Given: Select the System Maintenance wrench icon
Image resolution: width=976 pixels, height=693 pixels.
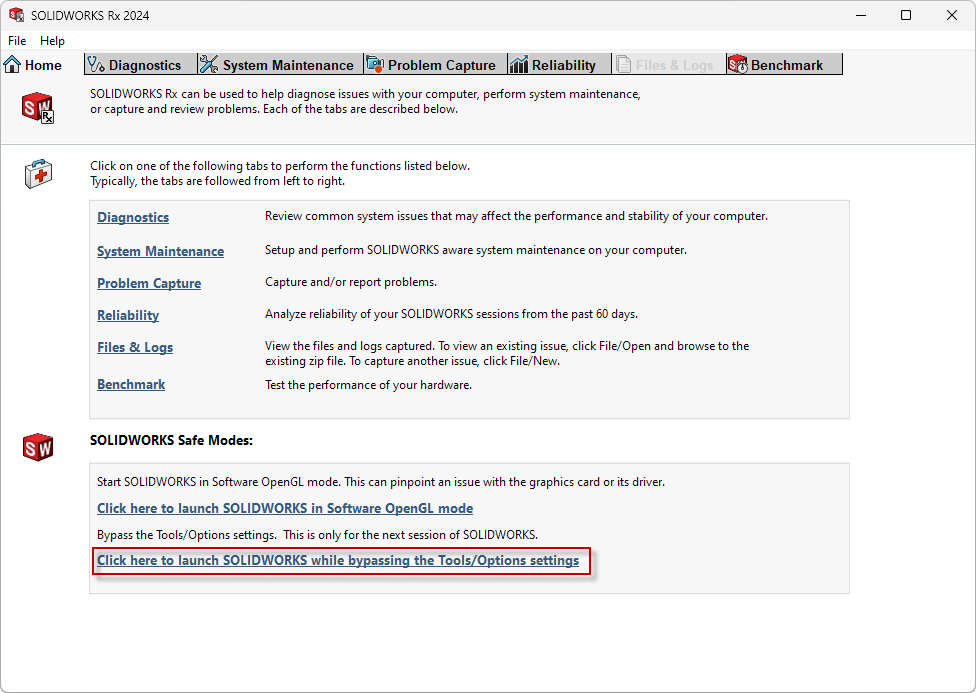Looking at the screenshot, I should (206, 64).
